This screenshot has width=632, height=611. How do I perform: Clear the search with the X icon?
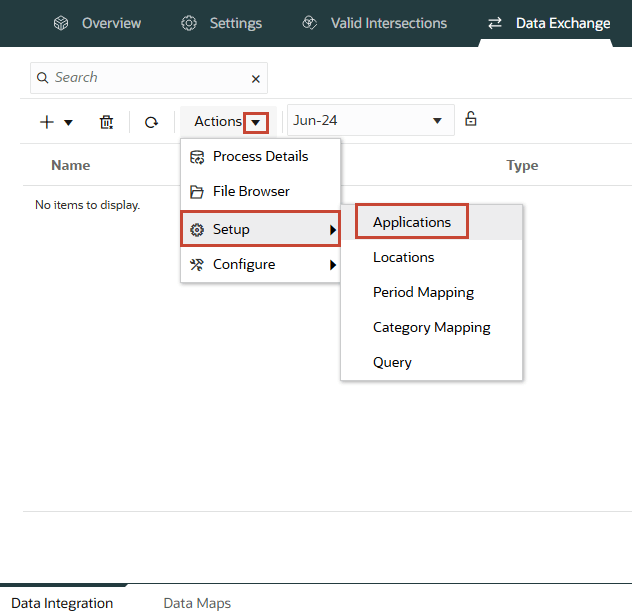256,79
